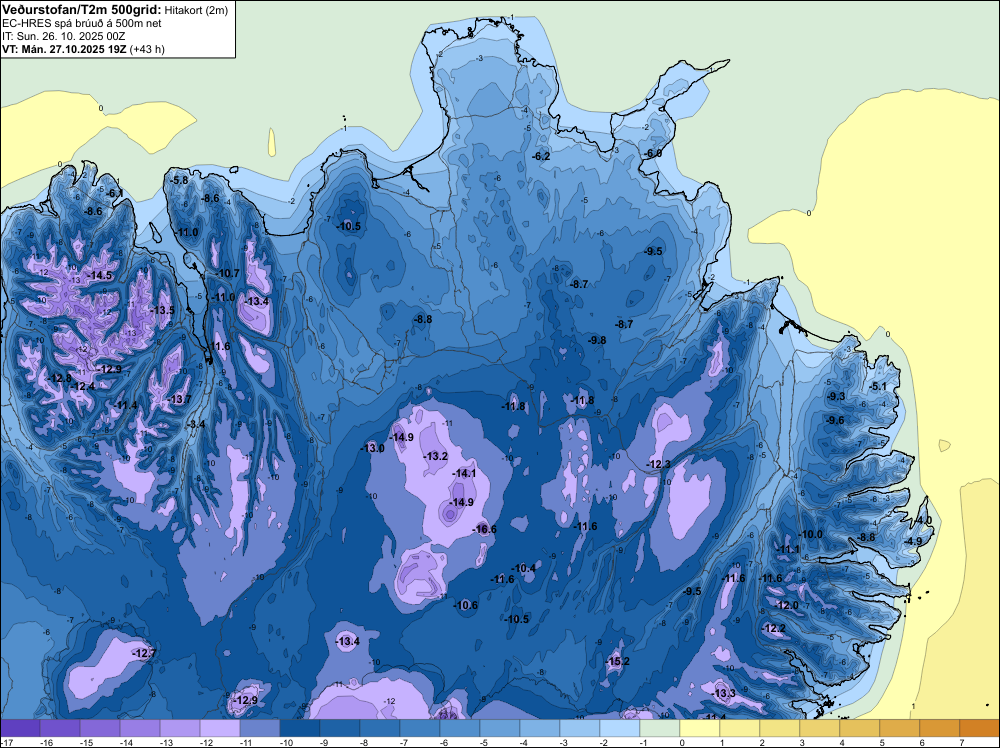Click the -10.0 temperature value
1000x748 pixels.
tap(812, 534)
